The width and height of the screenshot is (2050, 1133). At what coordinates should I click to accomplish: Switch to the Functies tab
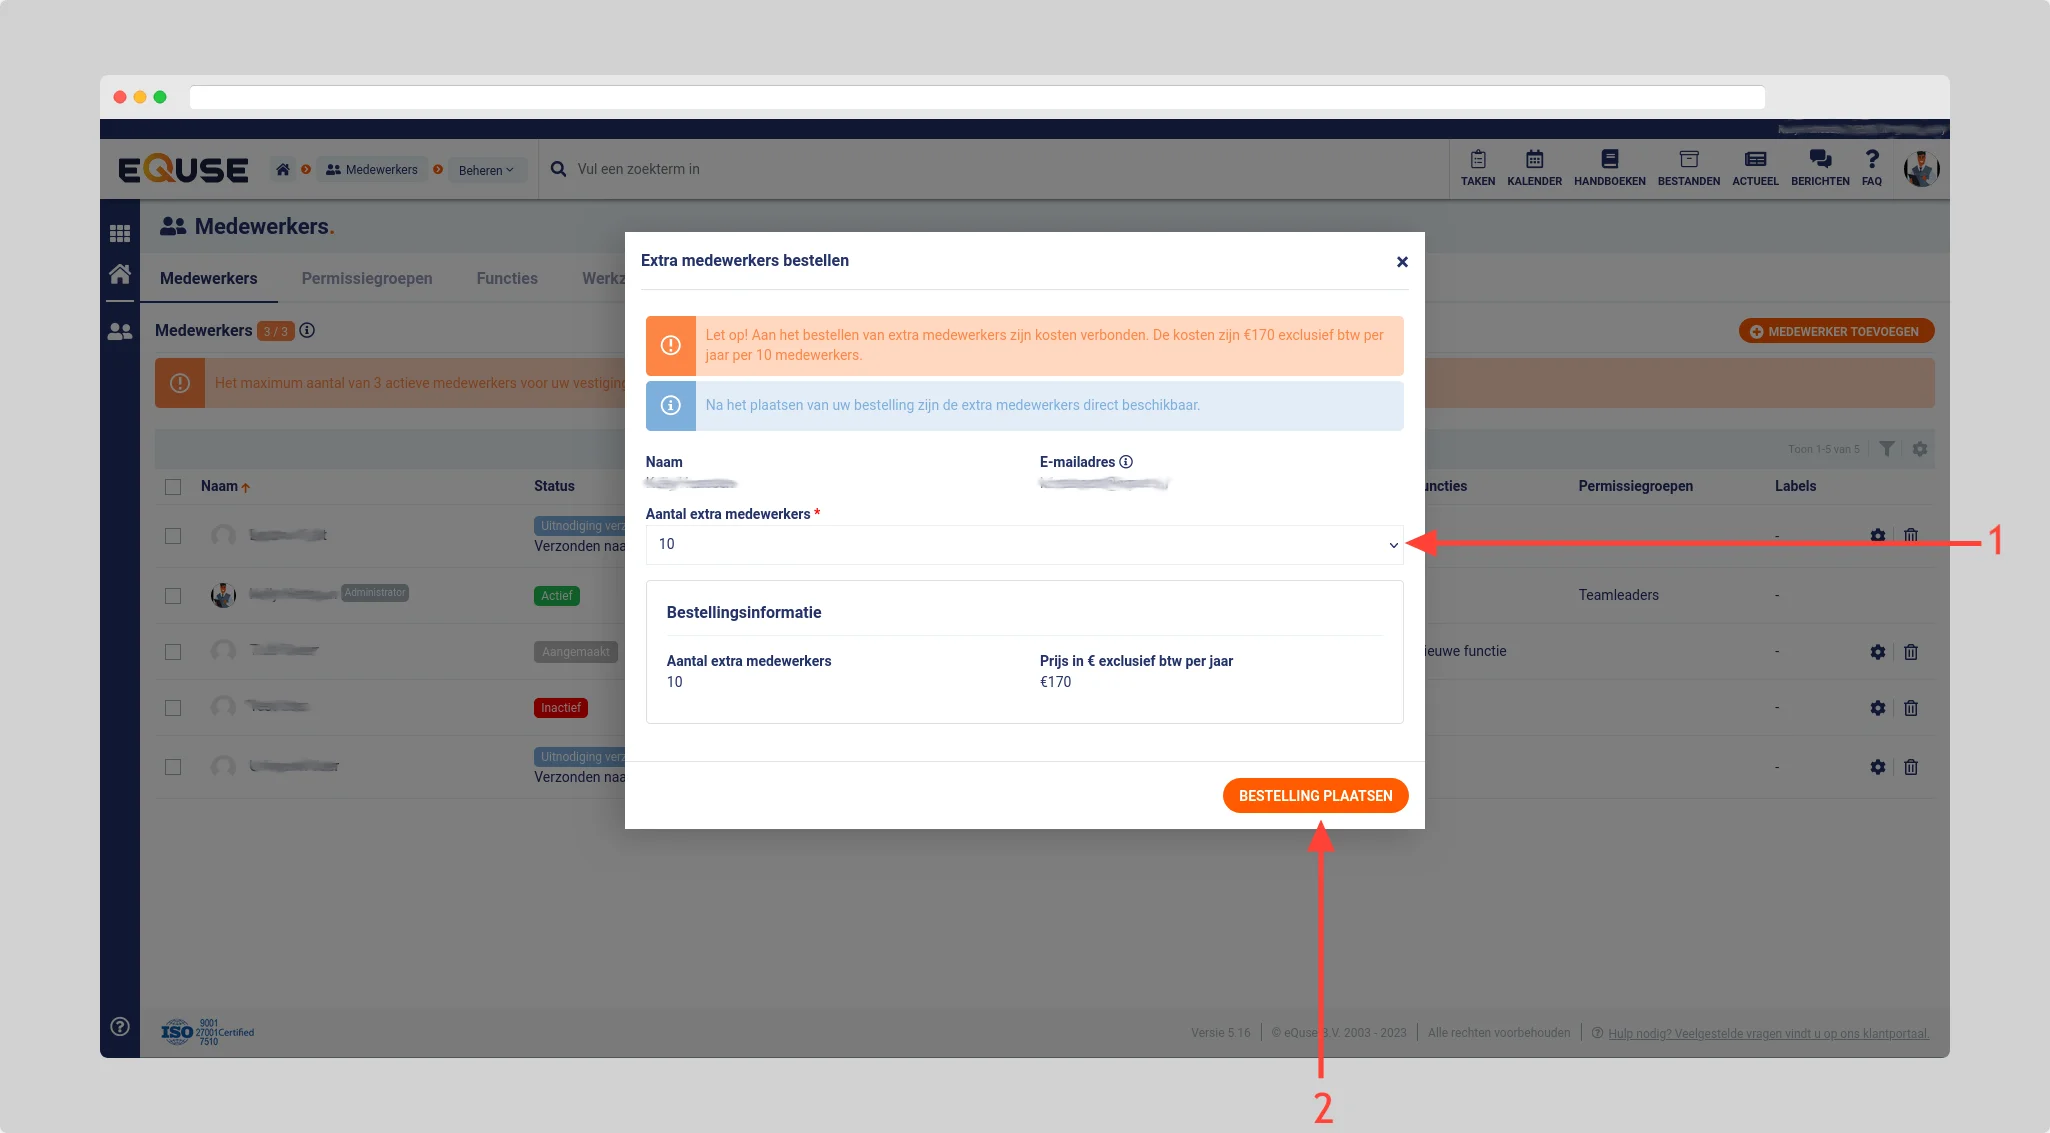tap(507, 279)
